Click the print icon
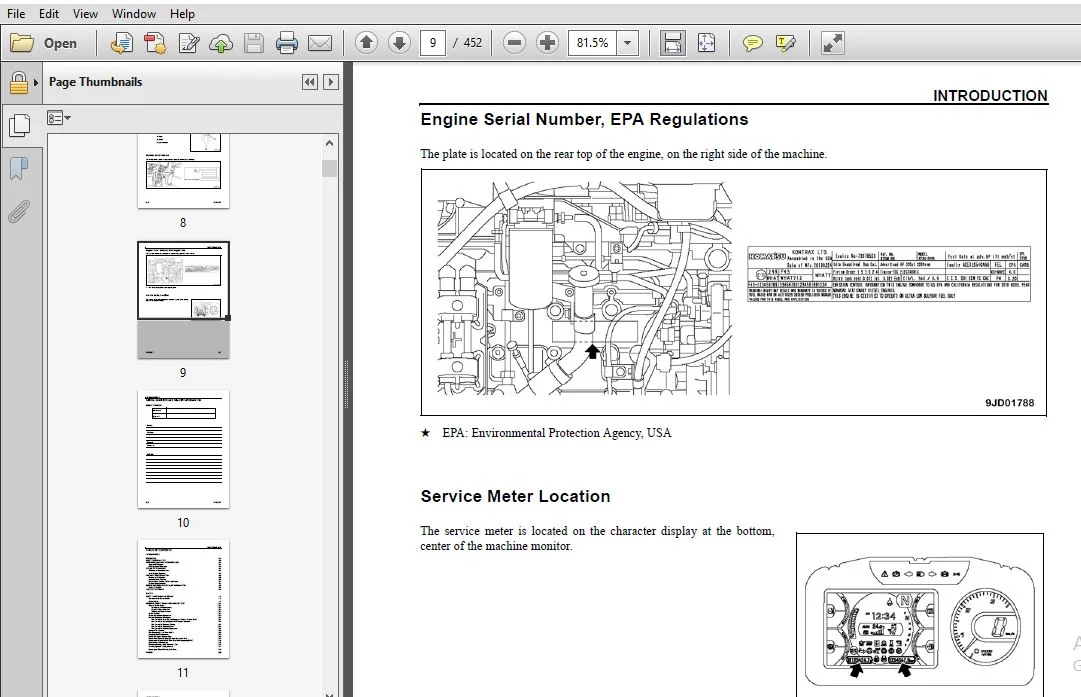 287,43
